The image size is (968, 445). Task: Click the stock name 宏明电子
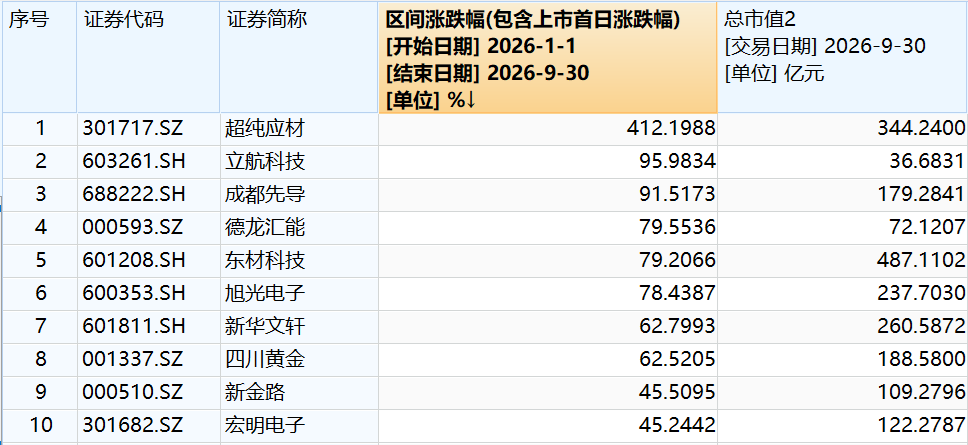click(x=265, y=425)
